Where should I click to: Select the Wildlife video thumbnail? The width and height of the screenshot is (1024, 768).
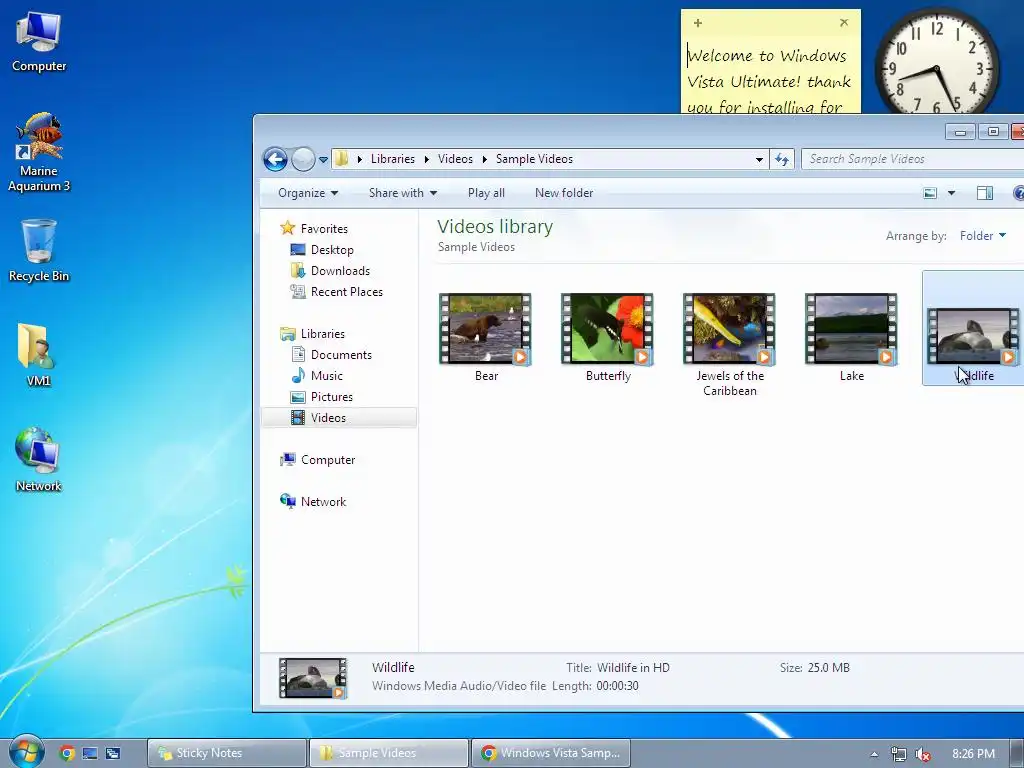coord(974,337)
